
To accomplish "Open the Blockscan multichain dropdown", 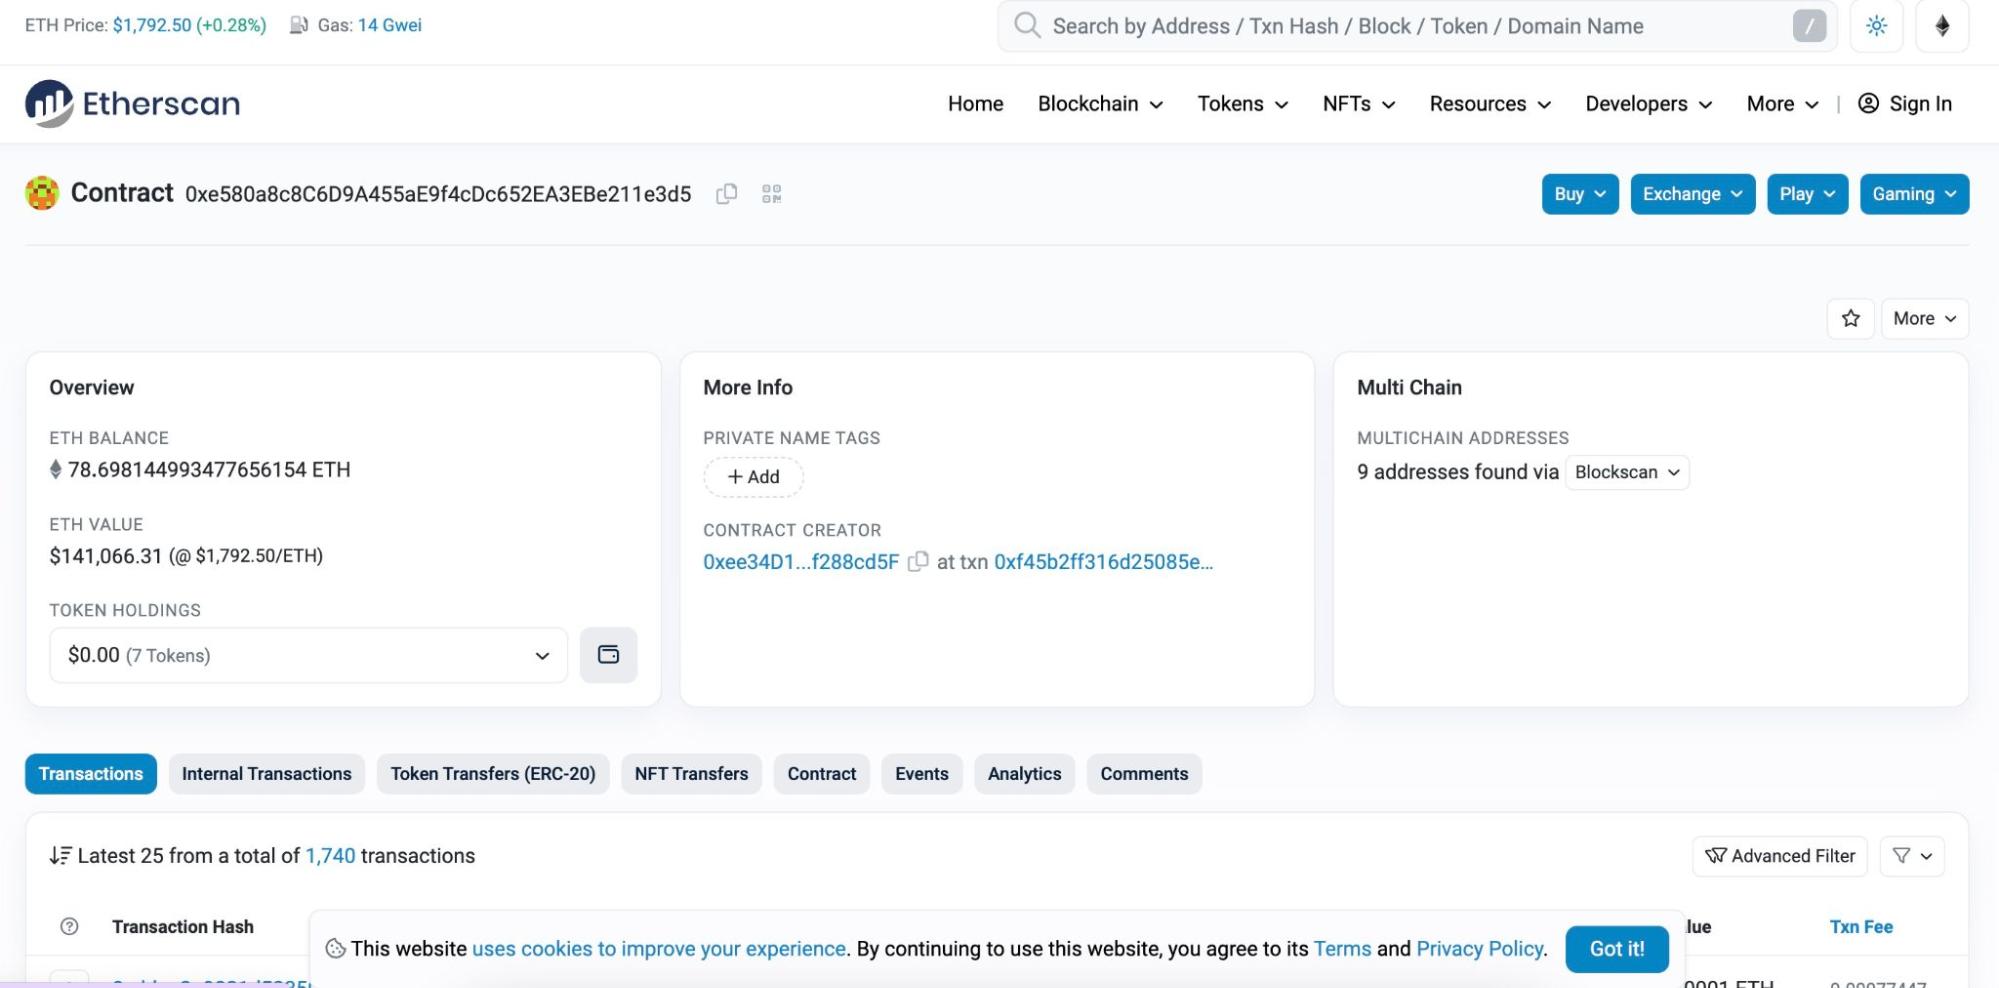I will coord(1626,472).
